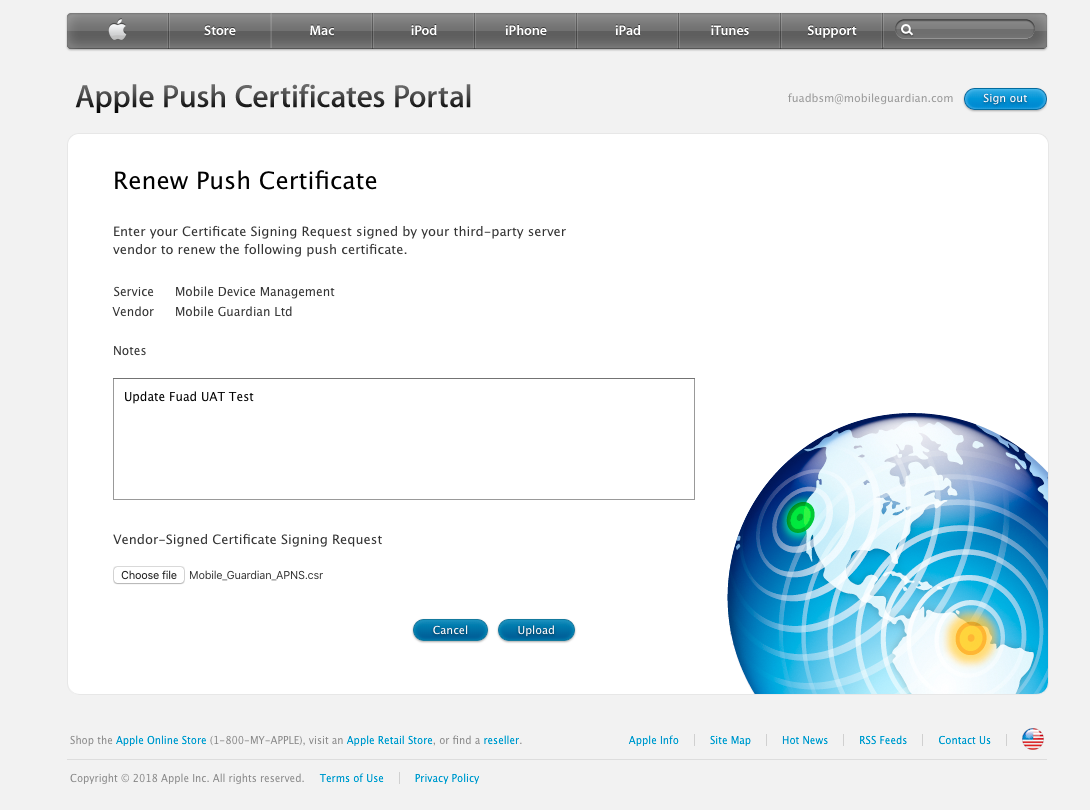The image size is (1090, 810).
Task: Open the Privacy Policy link
Action: (x=447, y=778)
